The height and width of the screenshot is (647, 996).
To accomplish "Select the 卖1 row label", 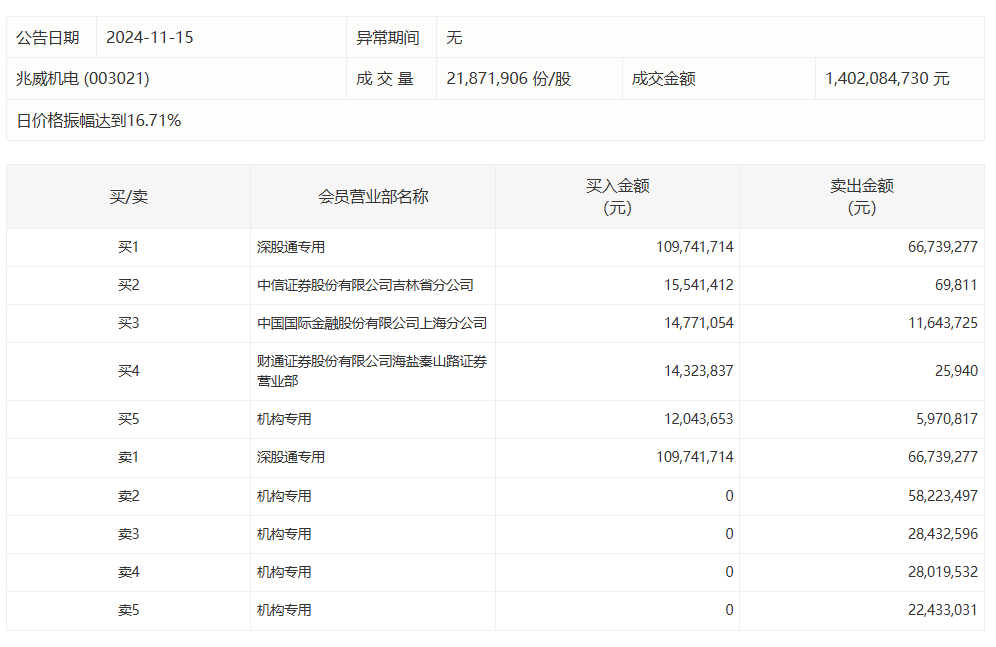I will pyautogui.click(x=128, y=457).
